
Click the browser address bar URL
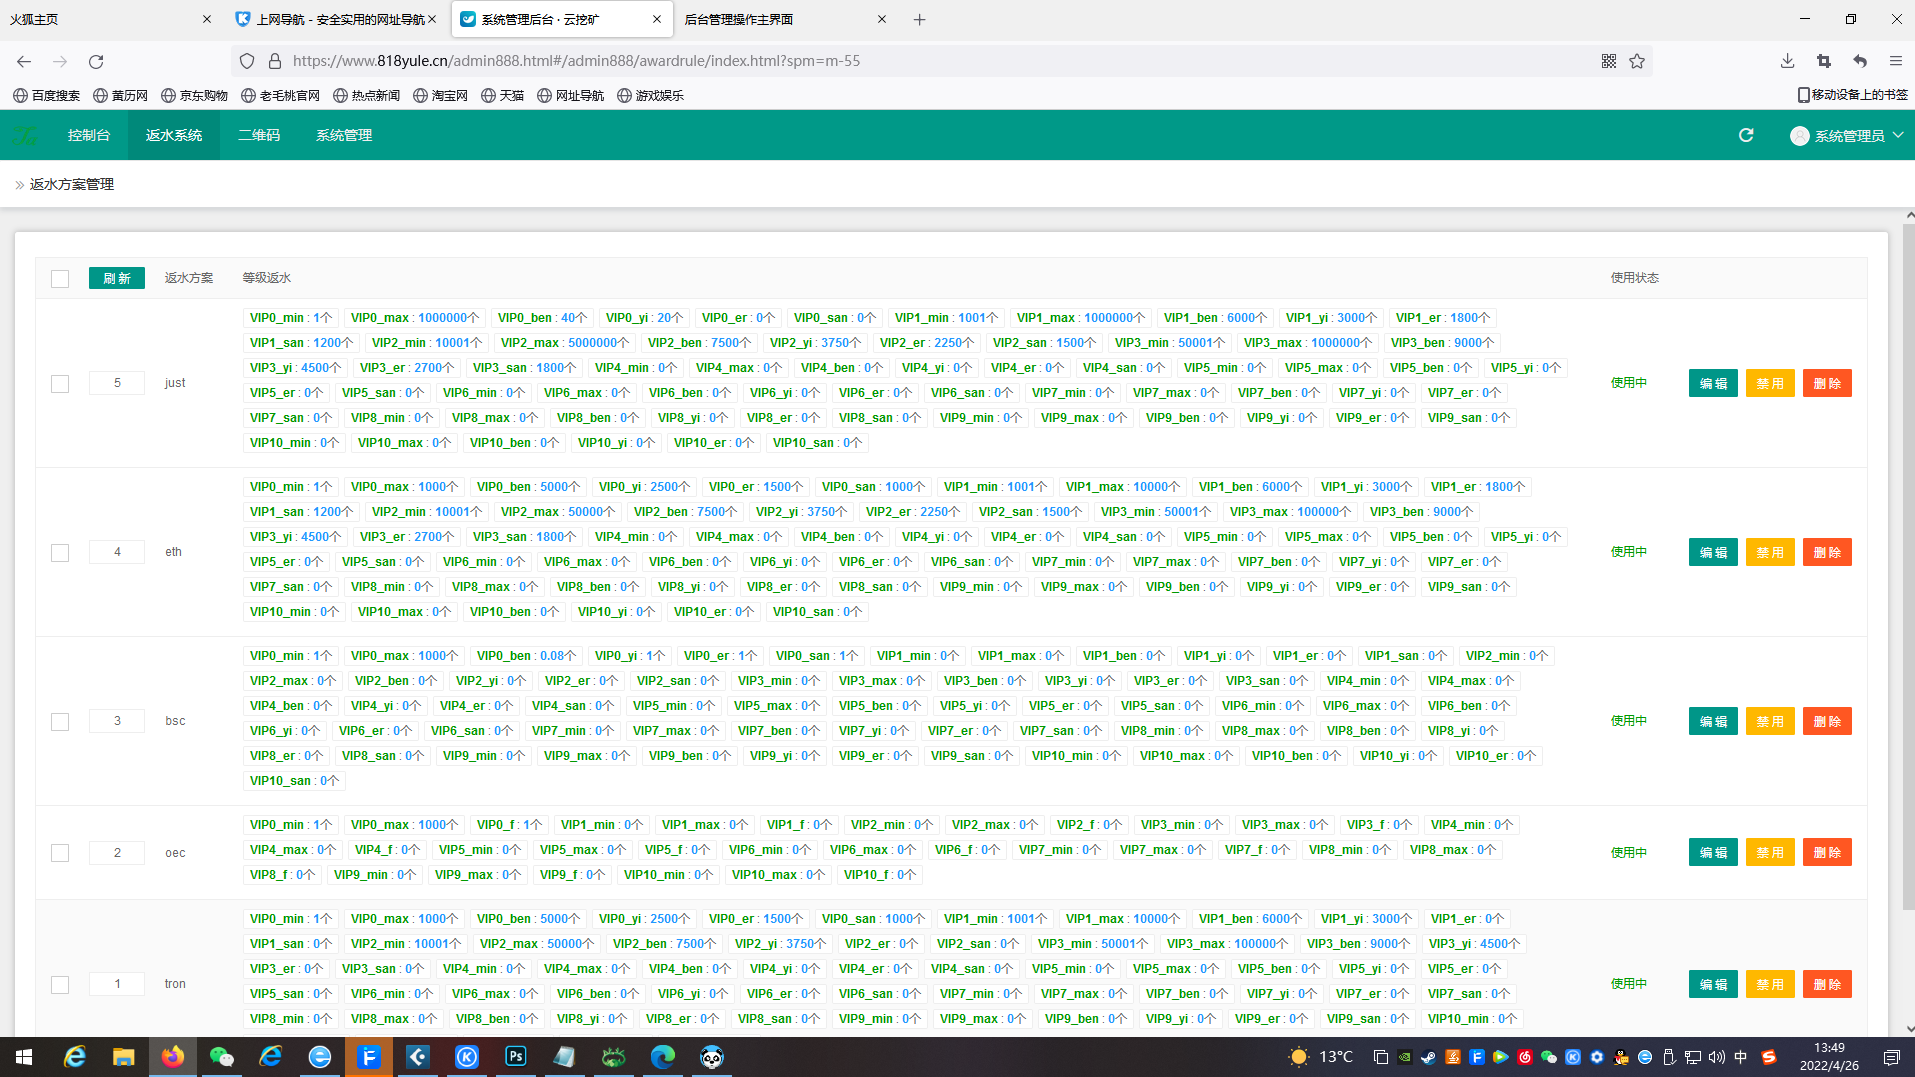[576, 61]
